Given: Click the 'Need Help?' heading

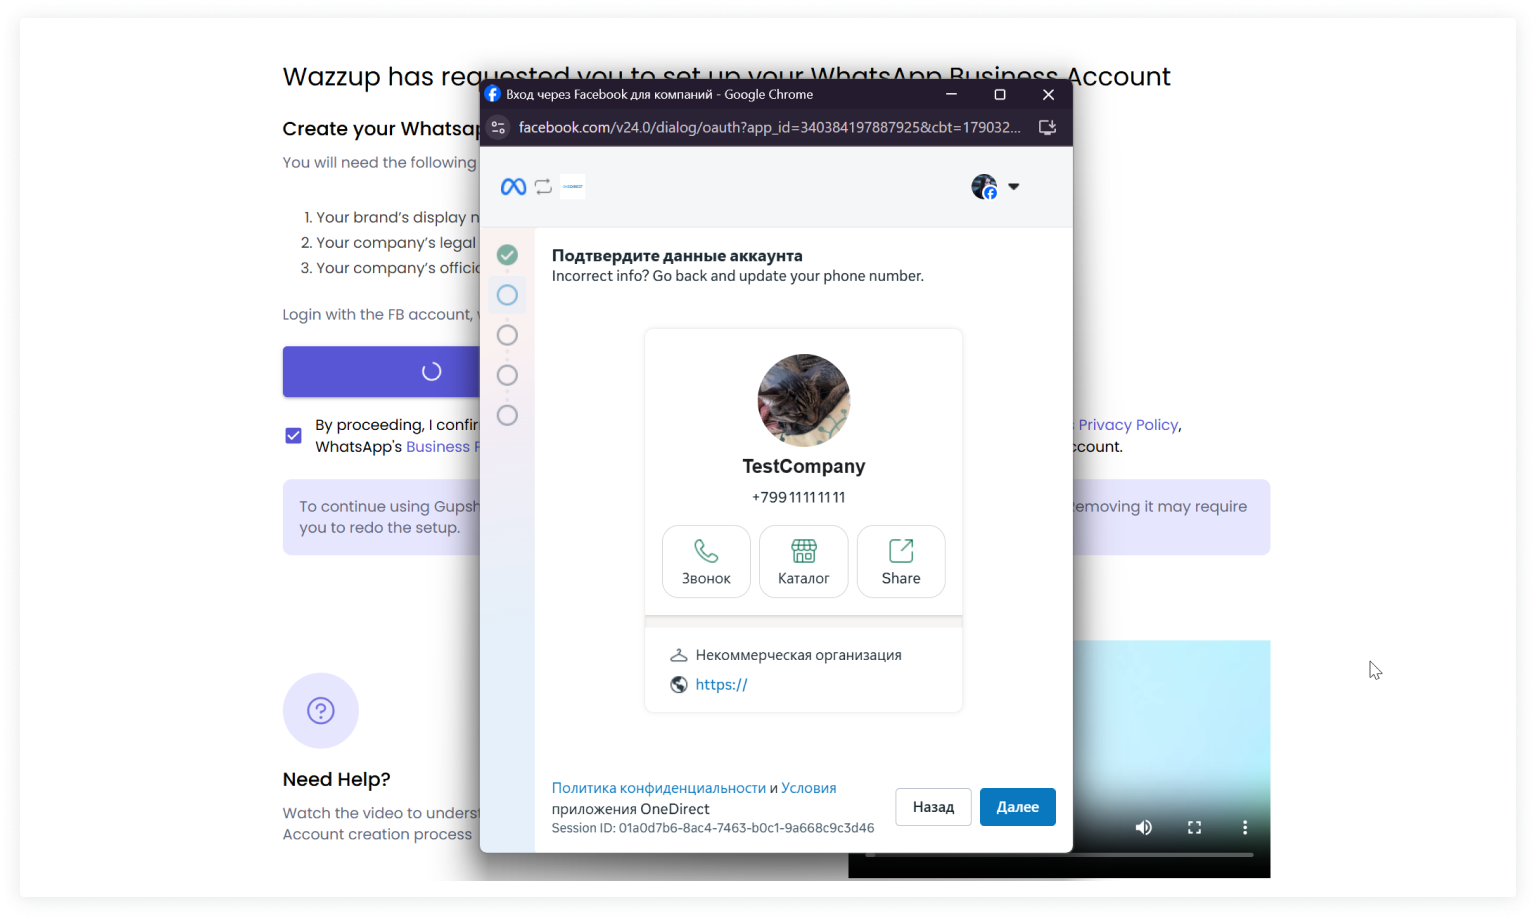Looking at the screenshot, I should pyautogui.click(x=337, y=780).
